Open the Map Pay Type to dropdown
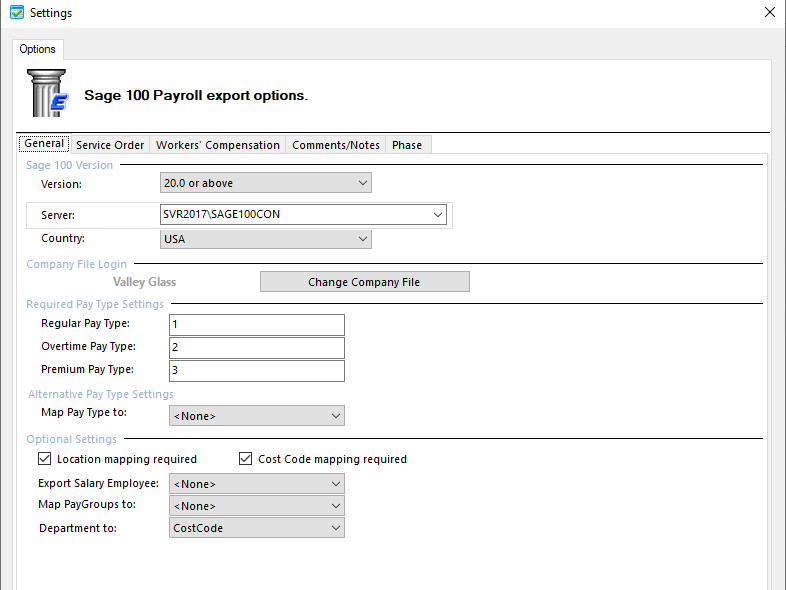The width and height of the screenshot is (786, 590). 257,416
